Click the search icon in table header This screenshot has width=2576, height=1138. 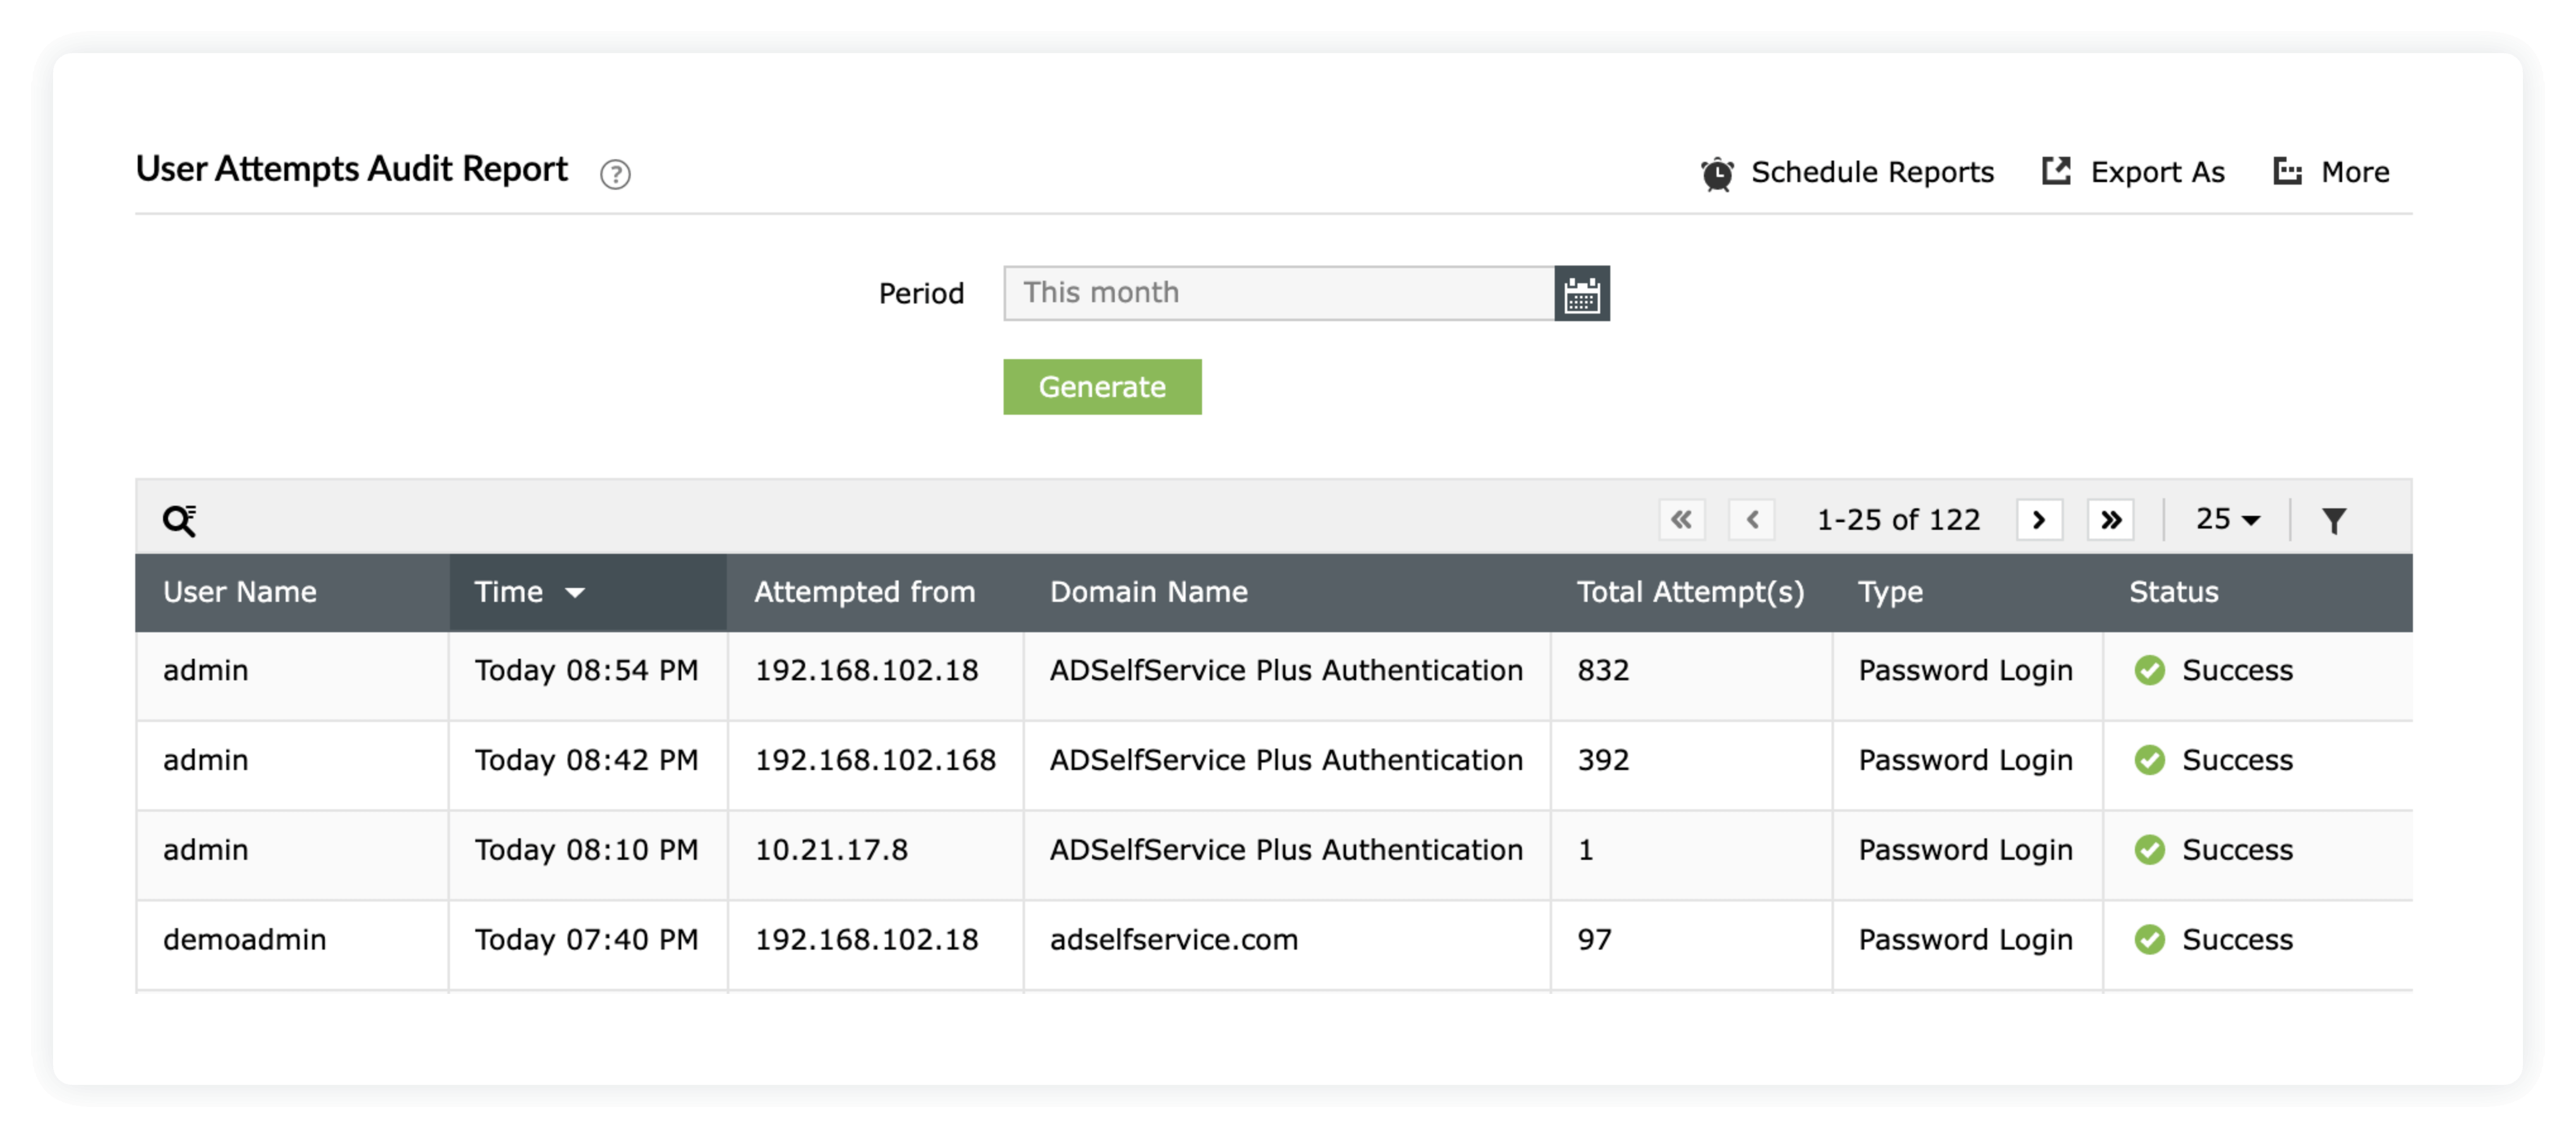(180, 519)
